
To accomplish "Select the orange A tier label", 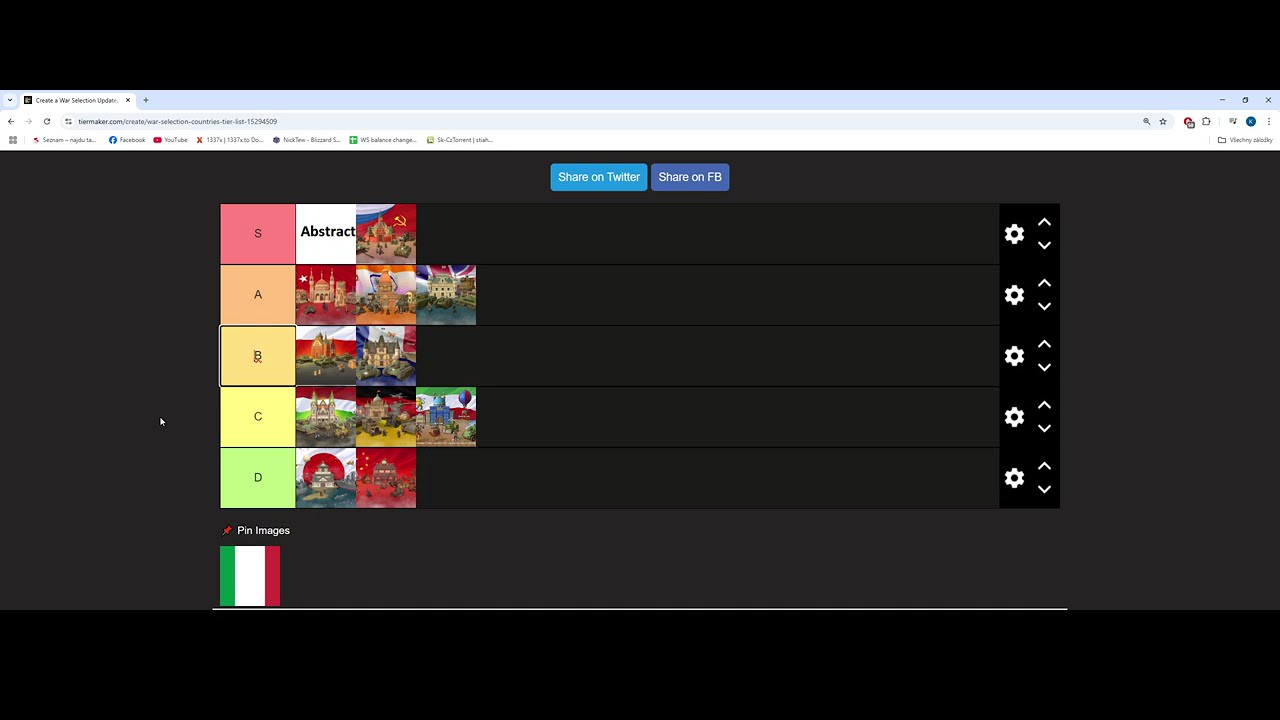I will (258, 295).
